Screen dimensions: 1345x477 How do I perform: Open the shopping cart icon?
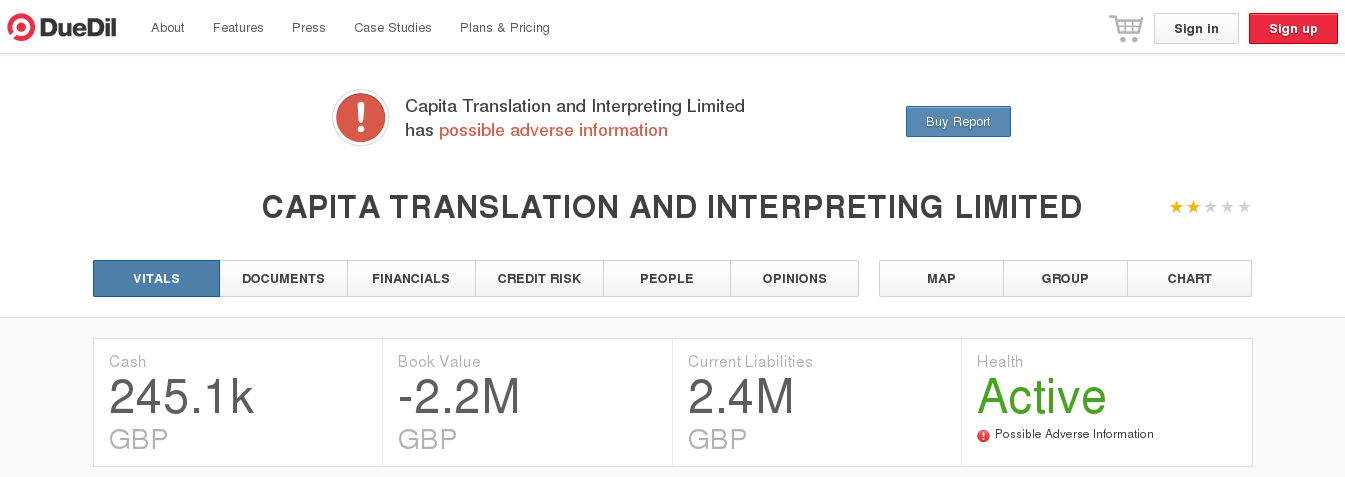(1126, 28)
